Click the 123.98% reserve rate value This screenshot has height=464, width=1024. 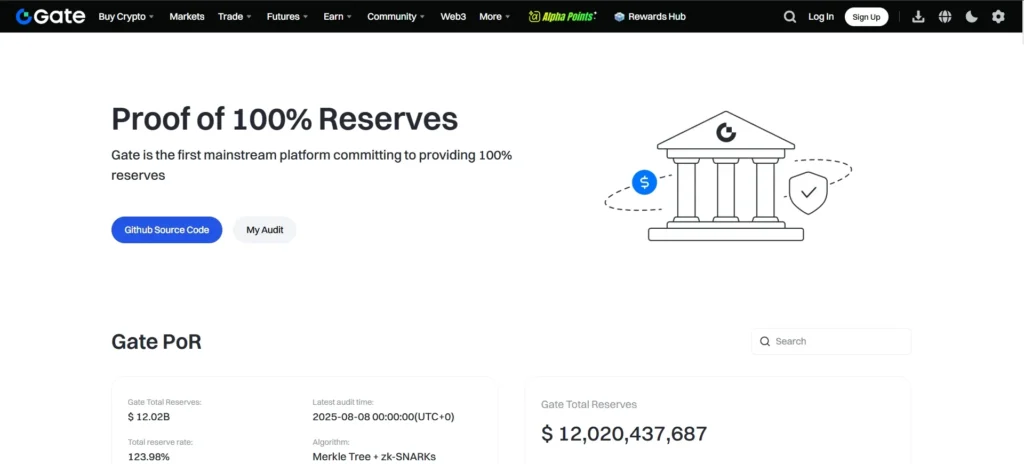[x=148, y=456]
